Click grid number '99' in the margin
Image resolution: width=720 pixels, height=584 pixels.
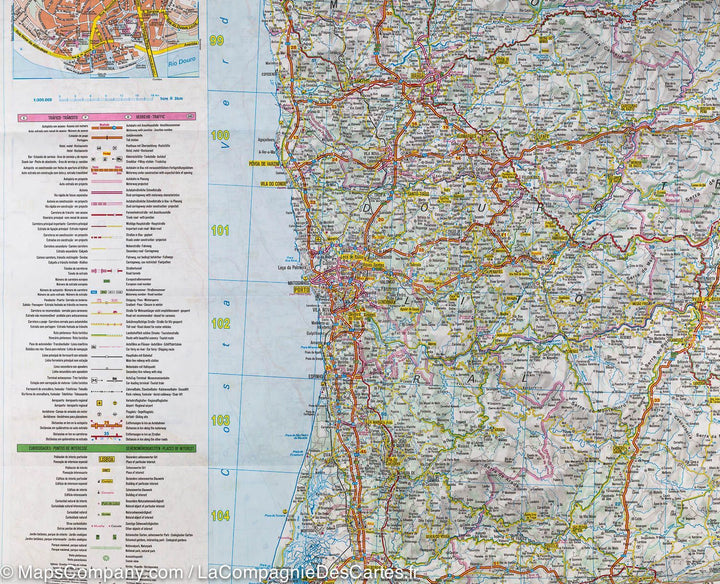click(x=217, y=41)
